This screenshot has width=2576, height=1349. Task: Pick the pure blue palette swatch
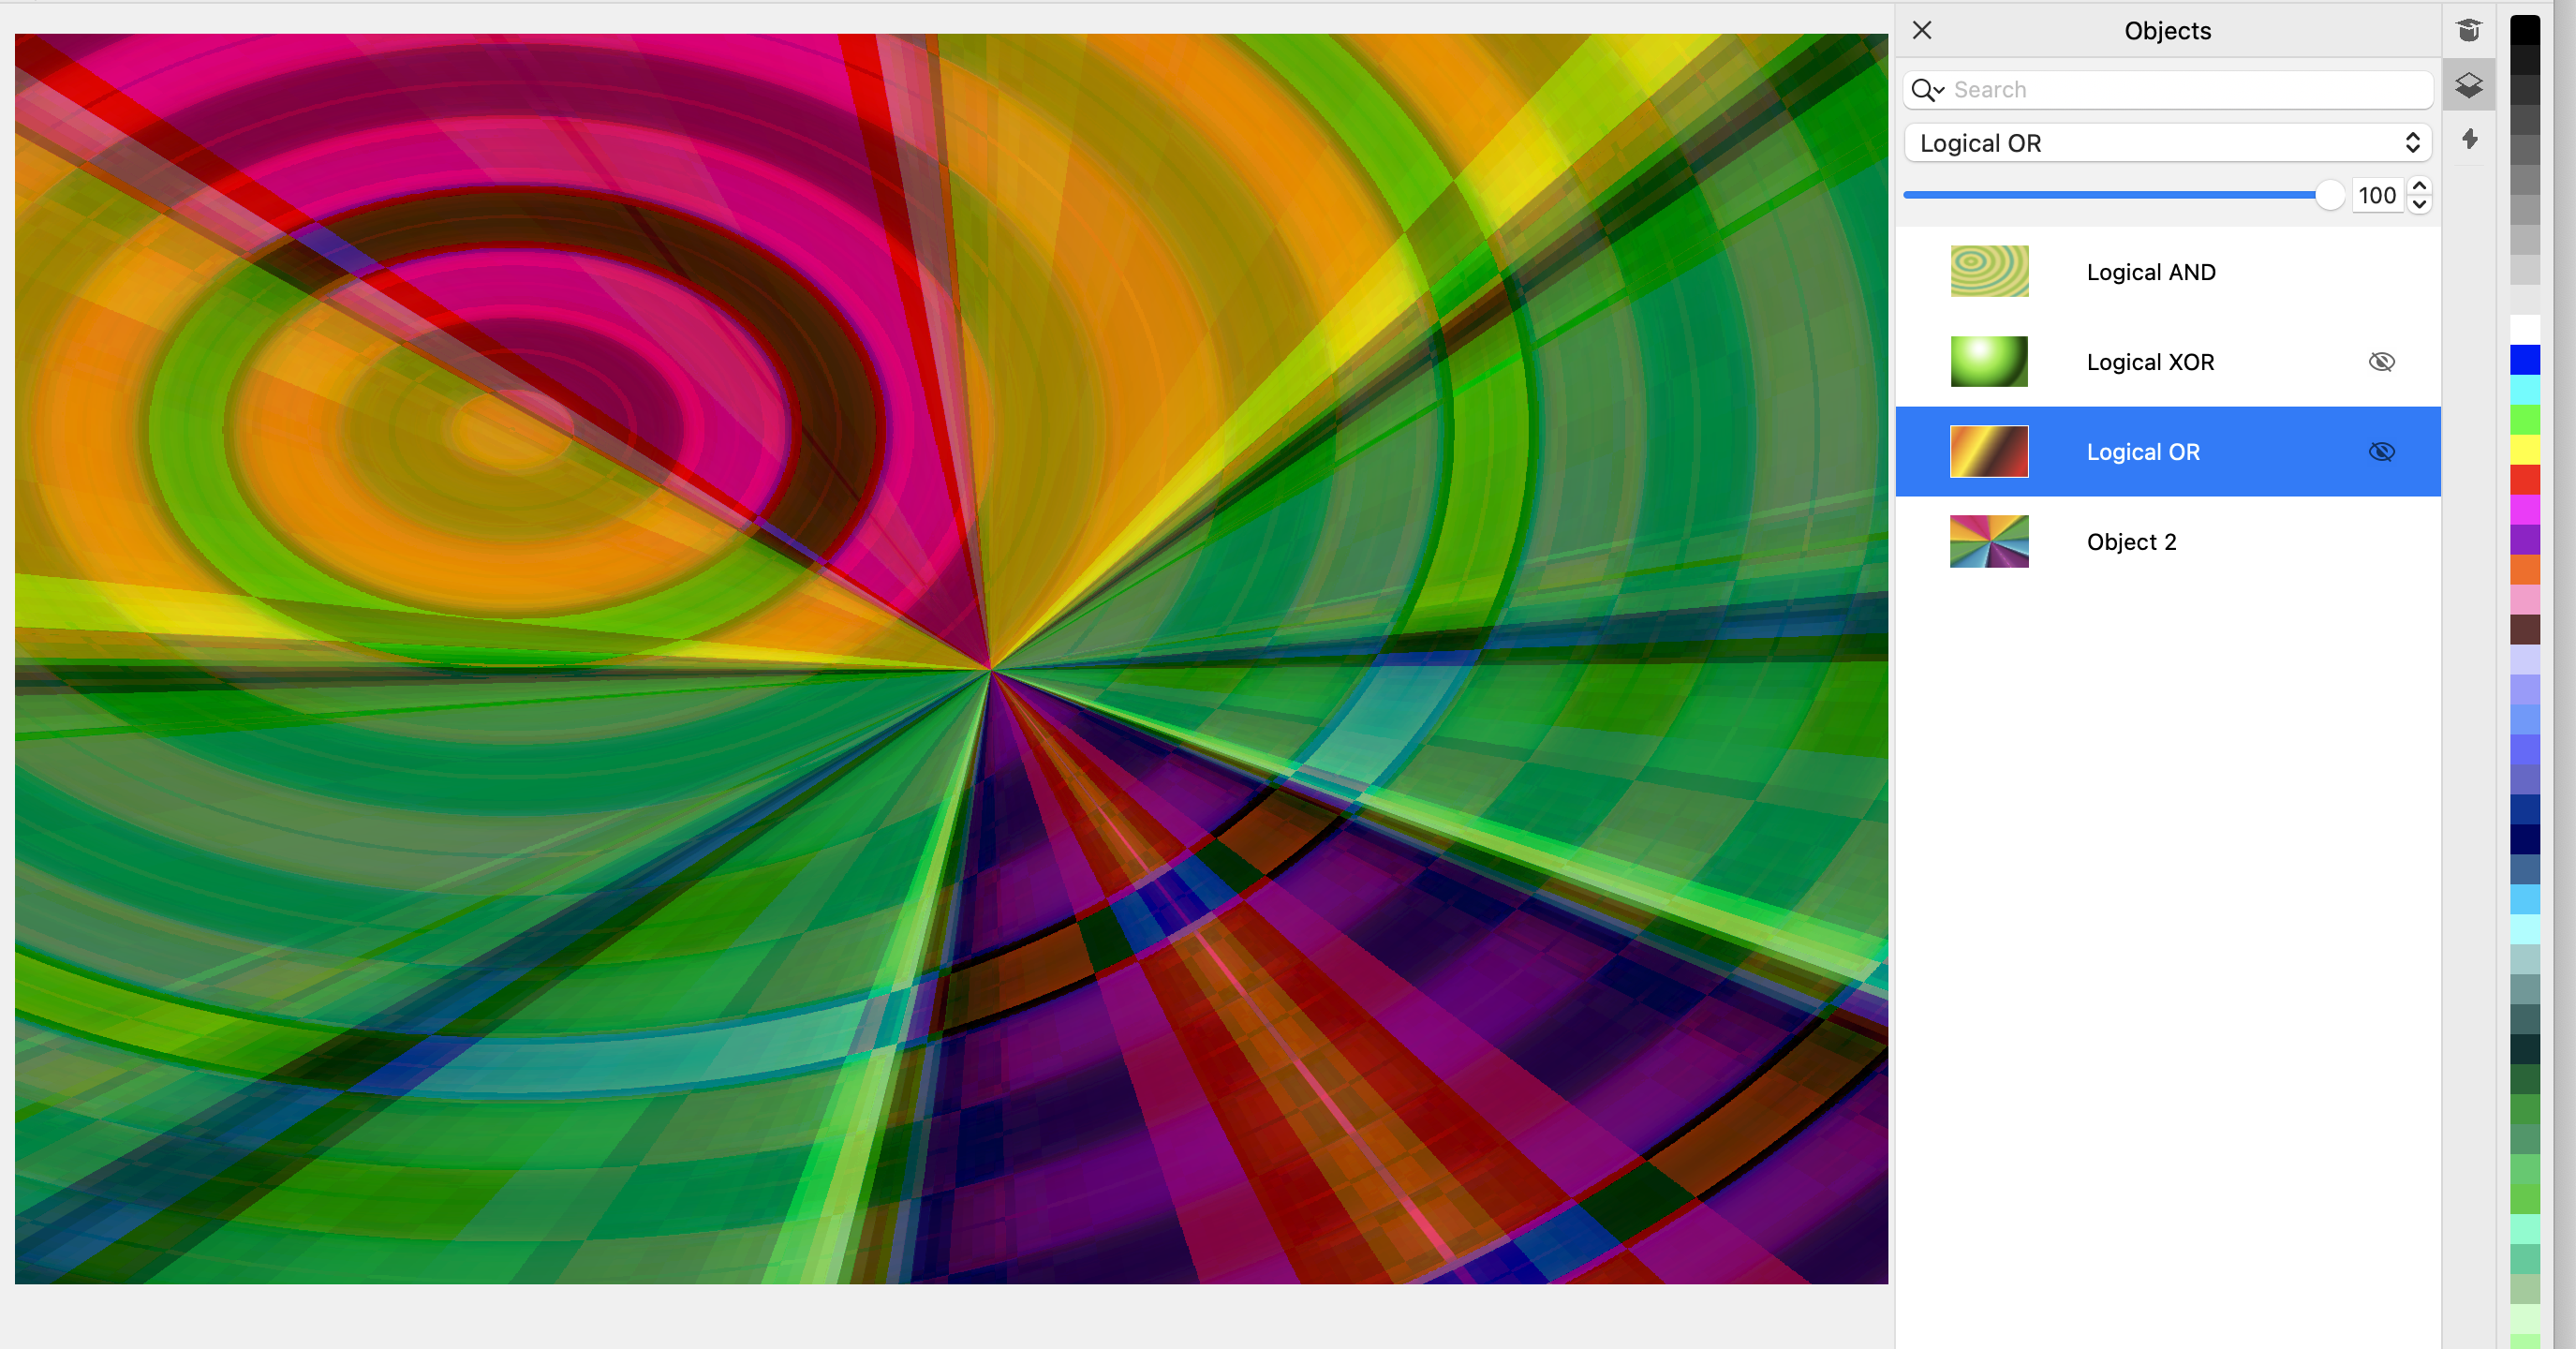(x=2524, y=360)
